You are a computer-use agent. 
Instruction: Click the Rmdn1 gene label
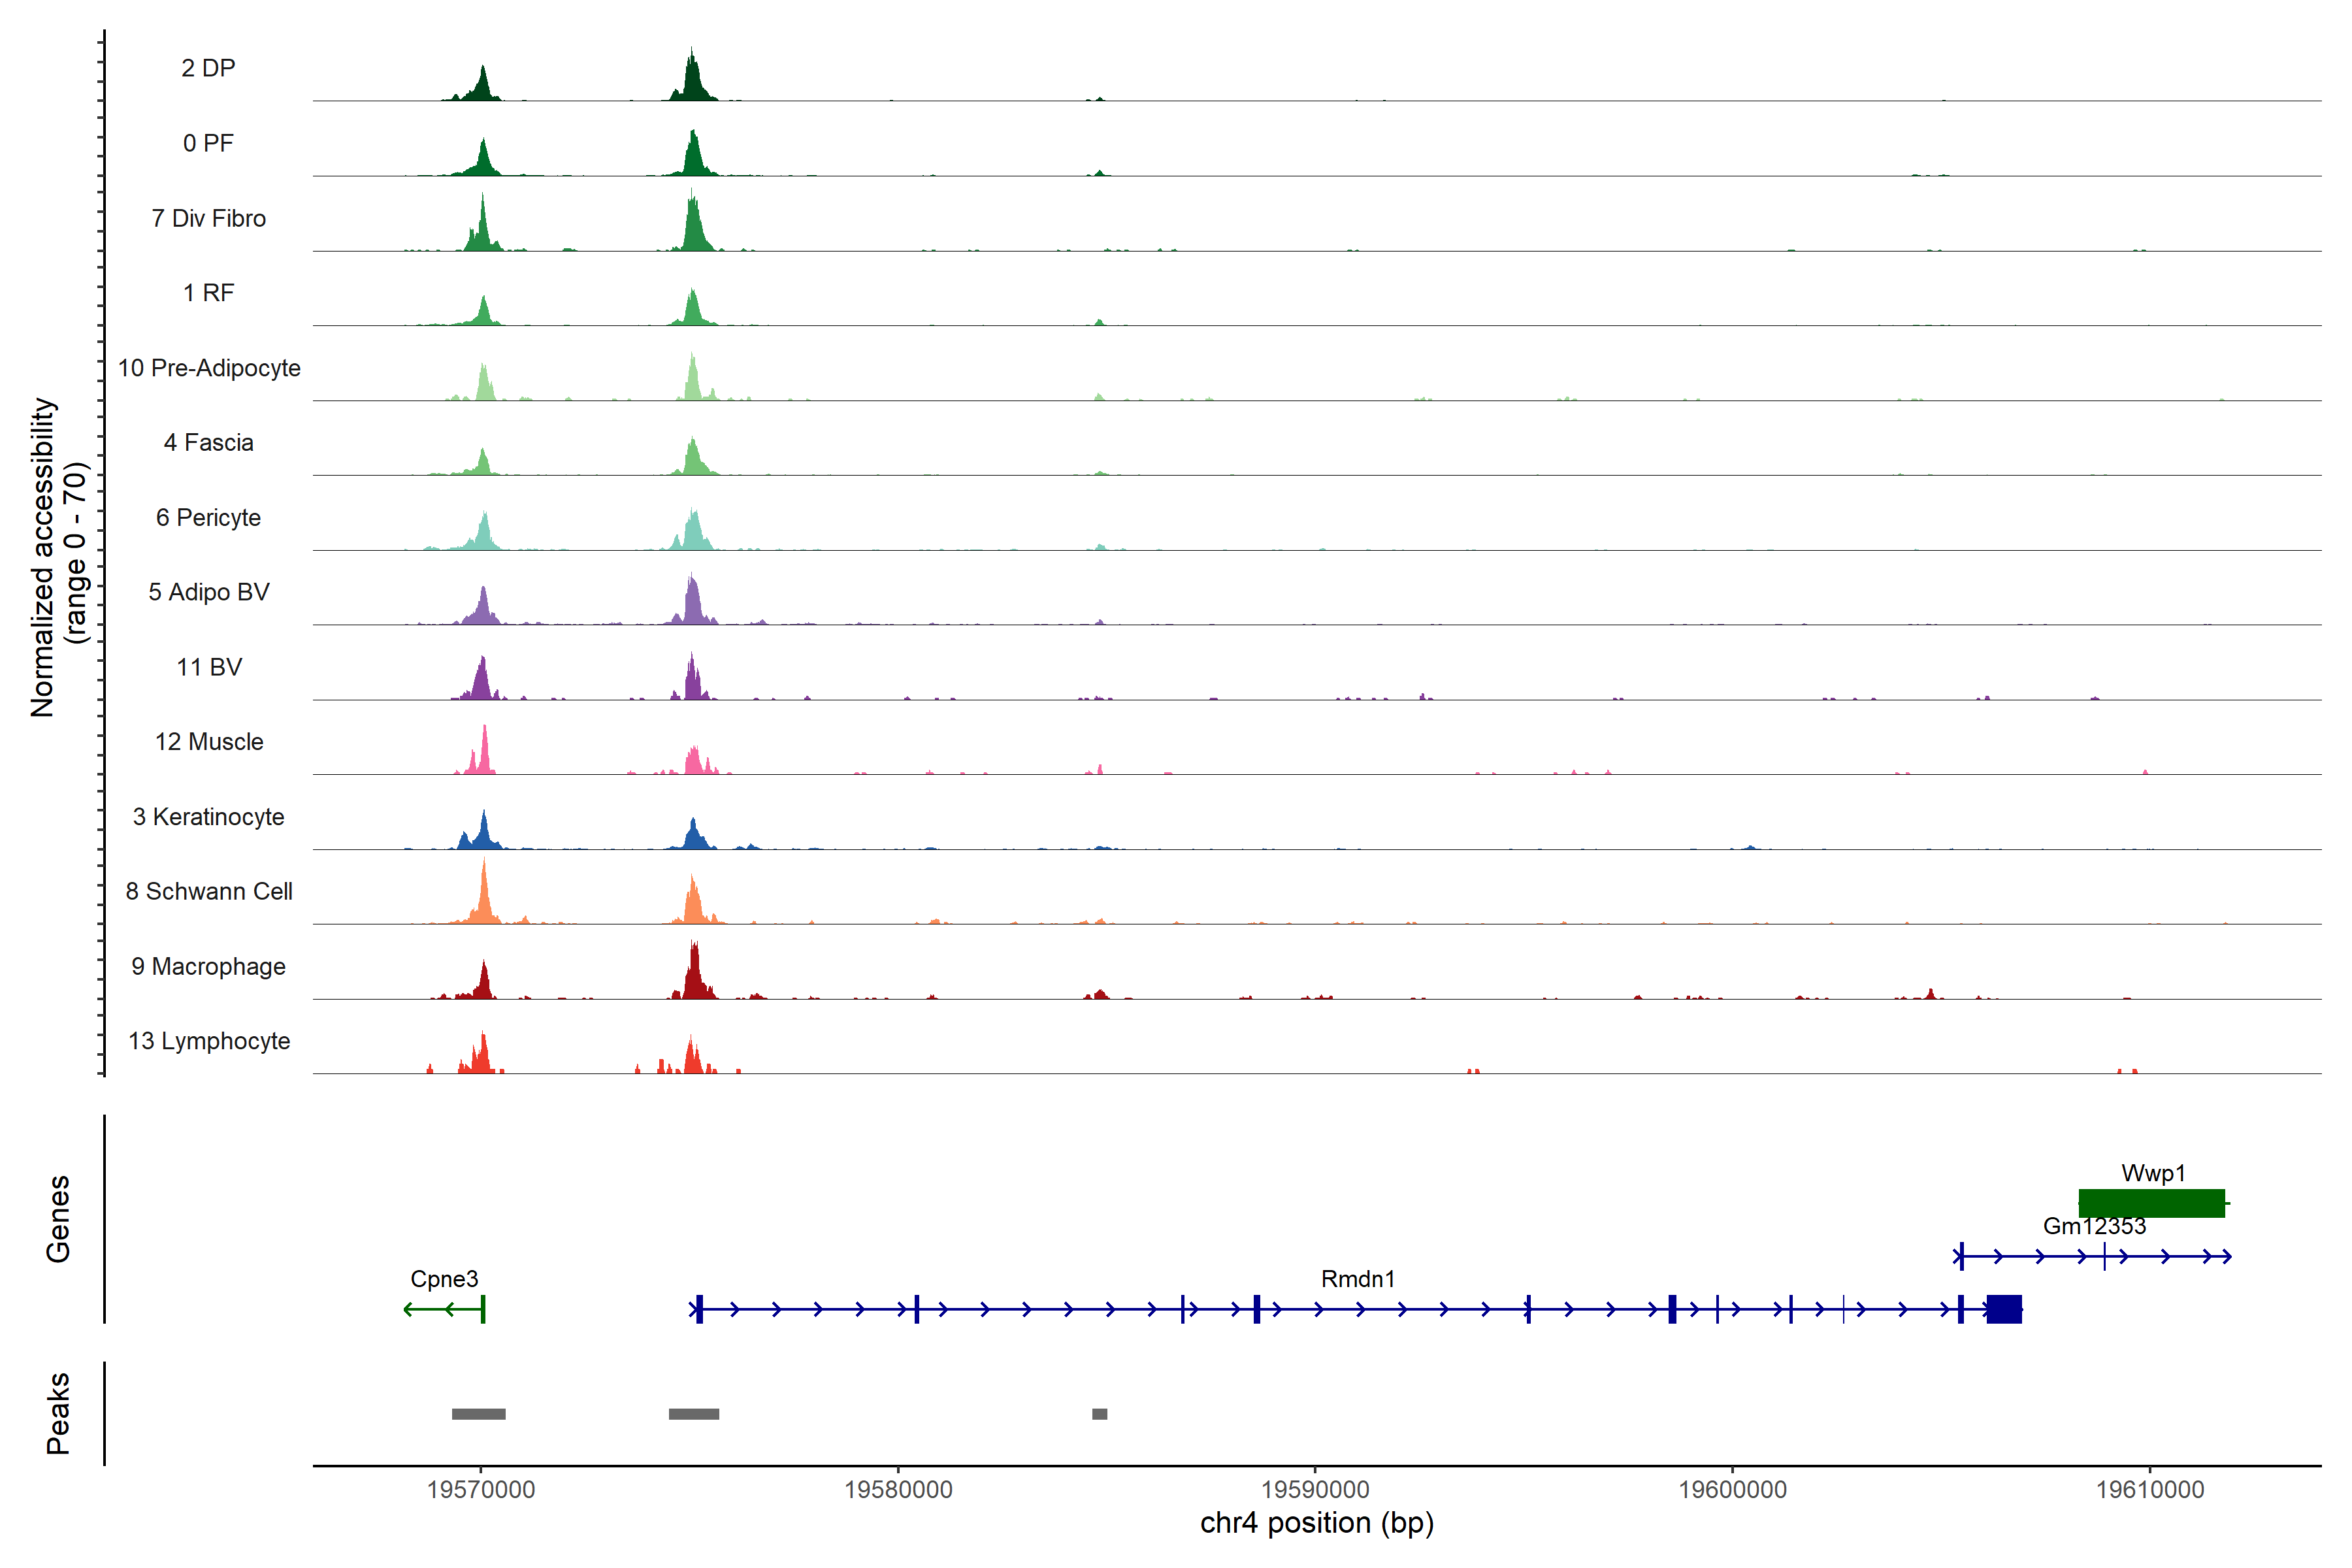click(x=1357, y=1279)
